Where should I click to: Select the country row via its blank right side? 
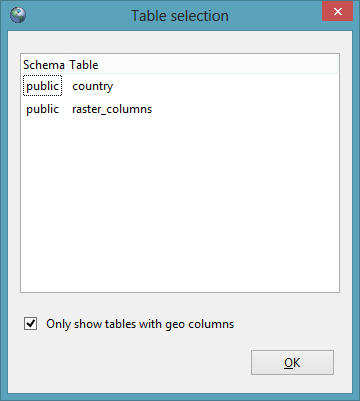pos(227,86)
